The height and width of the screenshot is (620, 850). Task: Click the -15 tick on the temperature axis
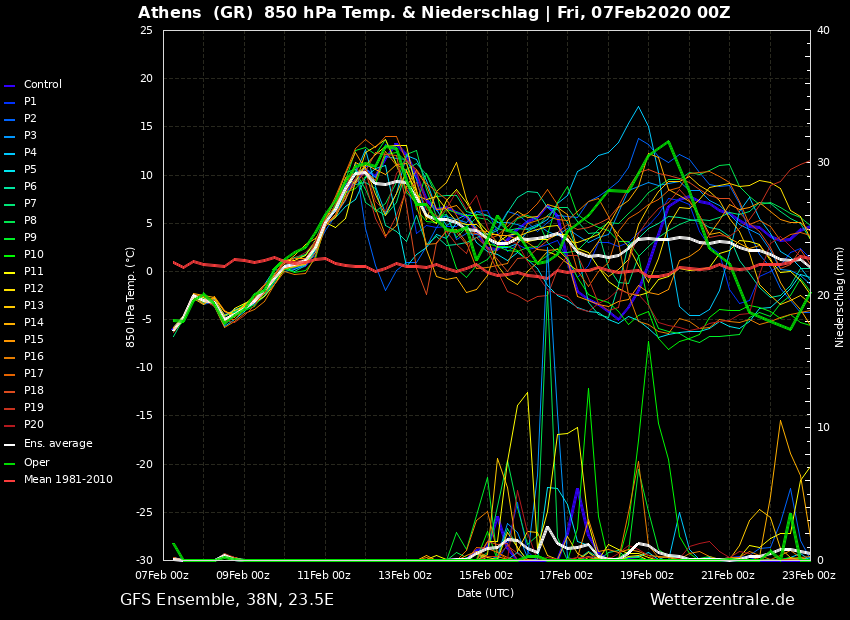(x=144, y=416)
